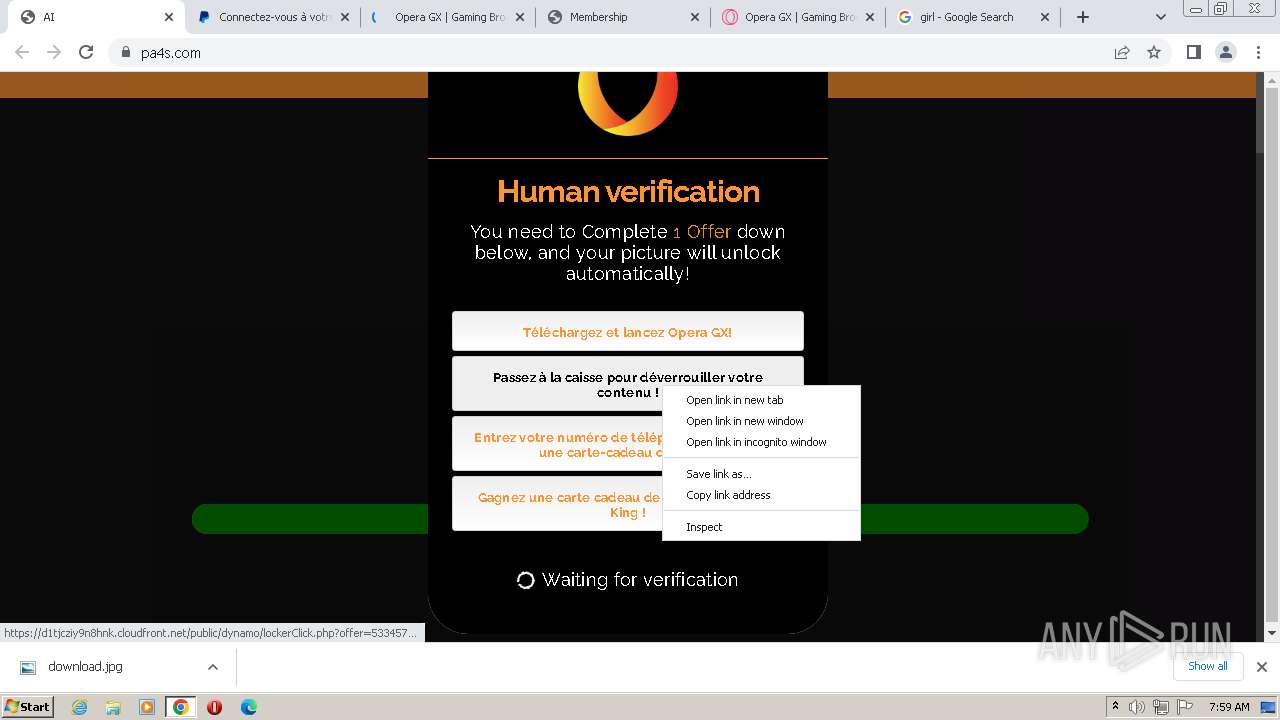Click the Action Center flag icon
1280x720 pixels.
1185,707
